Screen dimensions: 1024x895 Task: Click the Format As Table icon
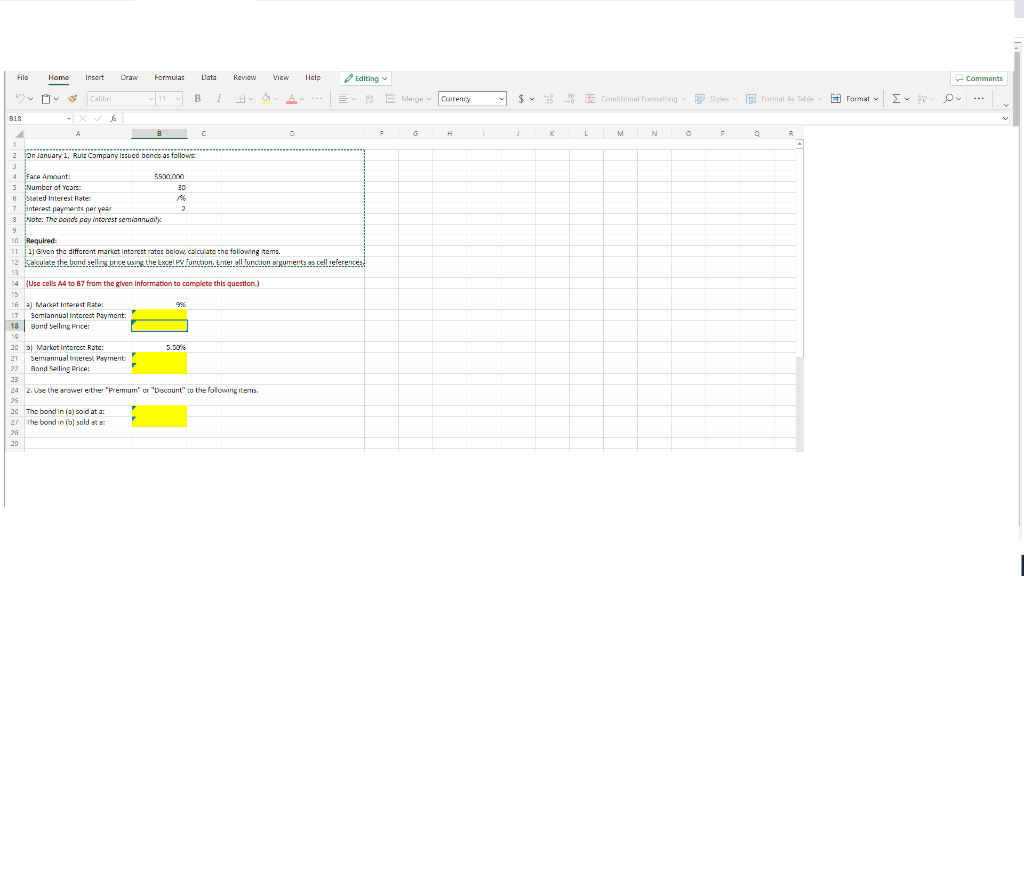pos(751,99)
